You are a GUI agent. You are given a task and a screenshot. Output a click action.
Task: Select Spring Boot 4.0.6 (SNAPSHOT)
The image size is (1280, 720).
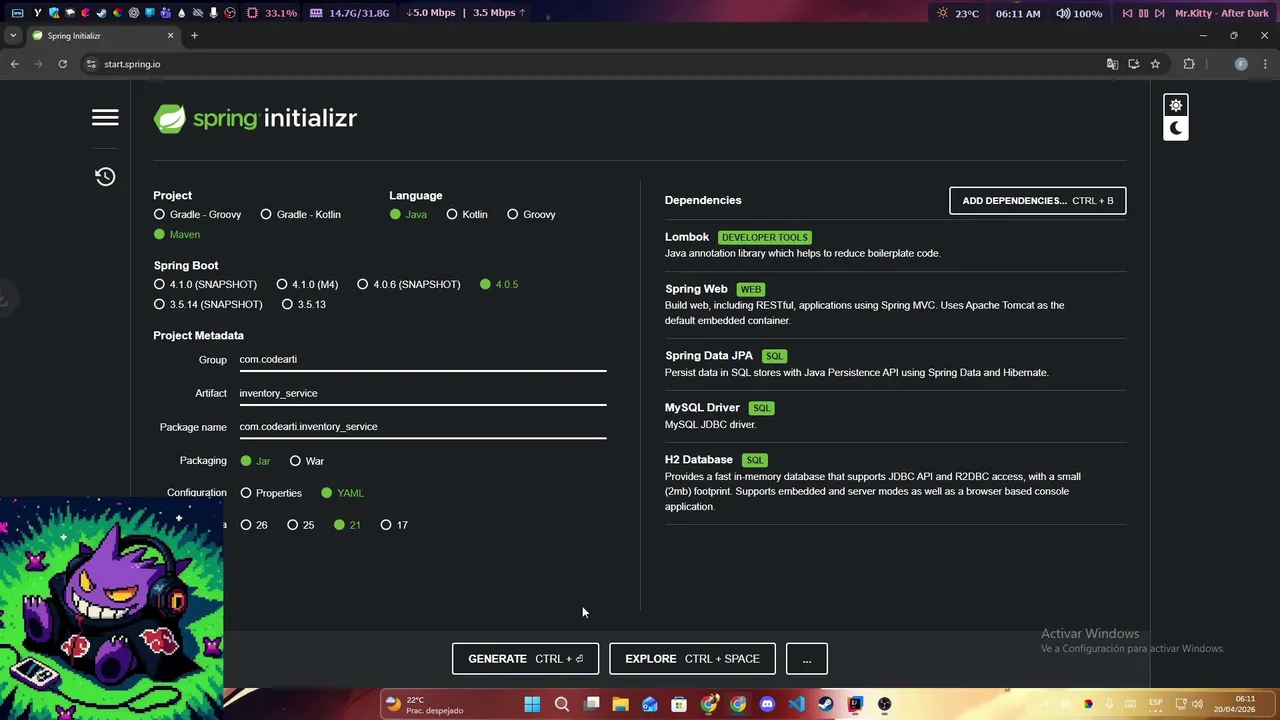click(x=409, y=284)
